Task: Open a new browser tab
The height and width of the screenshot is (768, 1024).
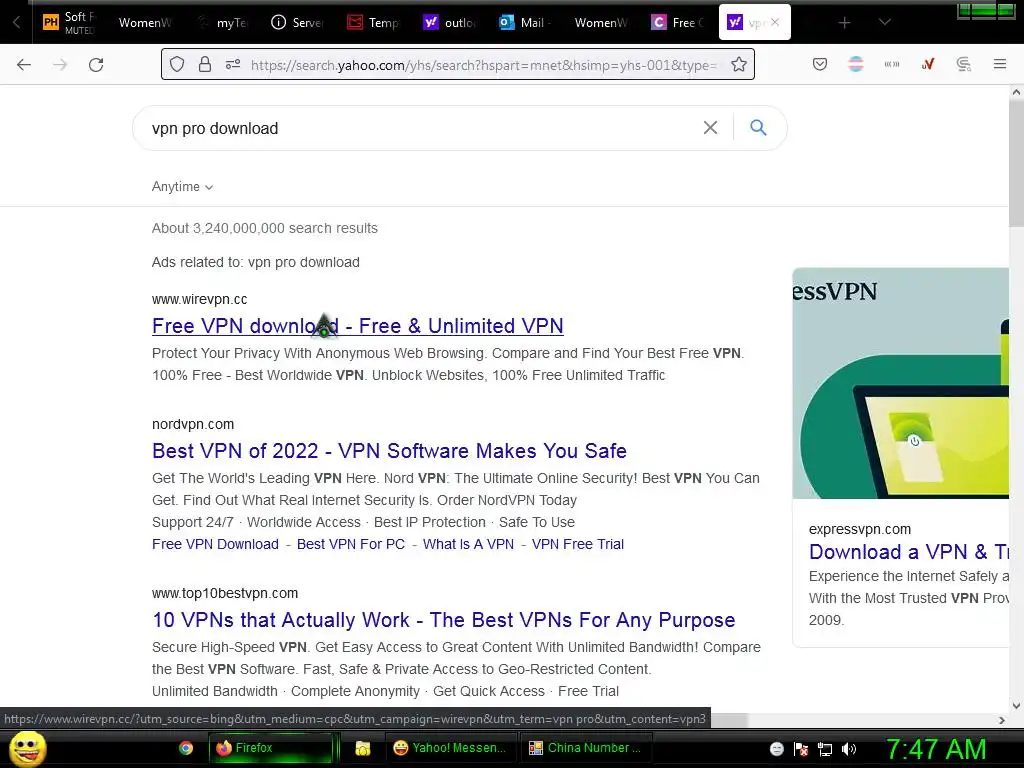Action: click(x=844, y=23)
